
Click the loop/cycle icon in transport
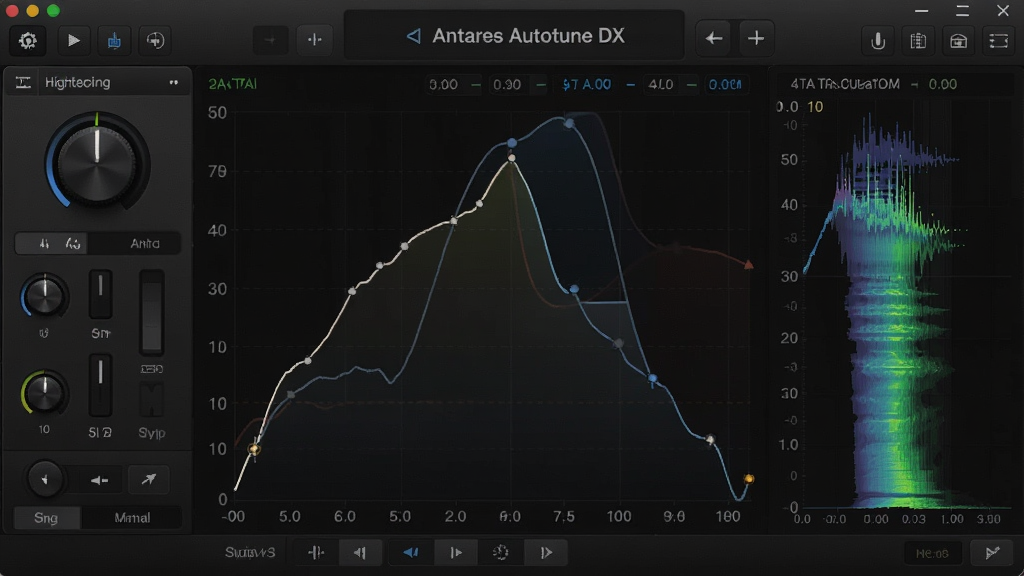(500, 552)
